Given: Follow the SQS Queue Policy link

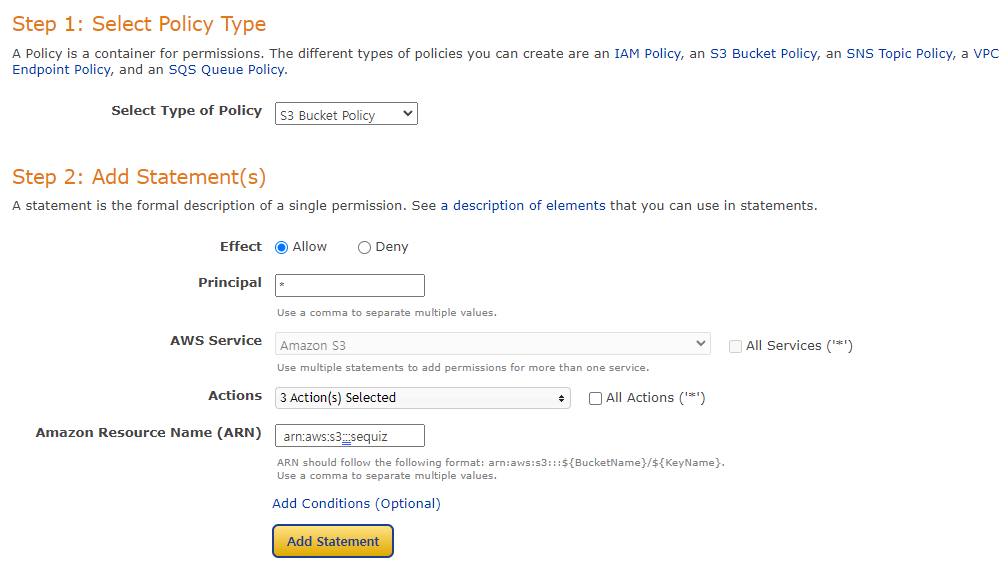Looking at the screenshot, I should pyautogui.click(x=227, y=69).
